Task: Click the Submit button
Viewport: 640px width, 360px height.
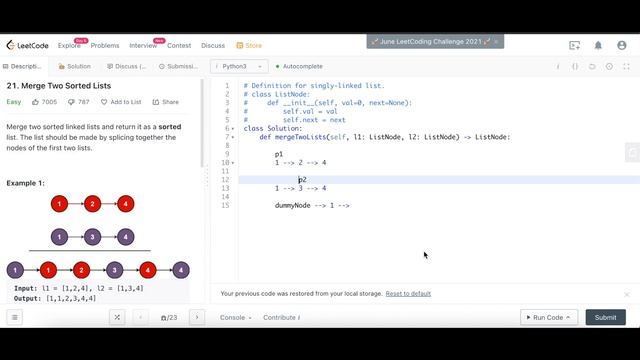Action: pyautogui.click(x=605, y=317)
